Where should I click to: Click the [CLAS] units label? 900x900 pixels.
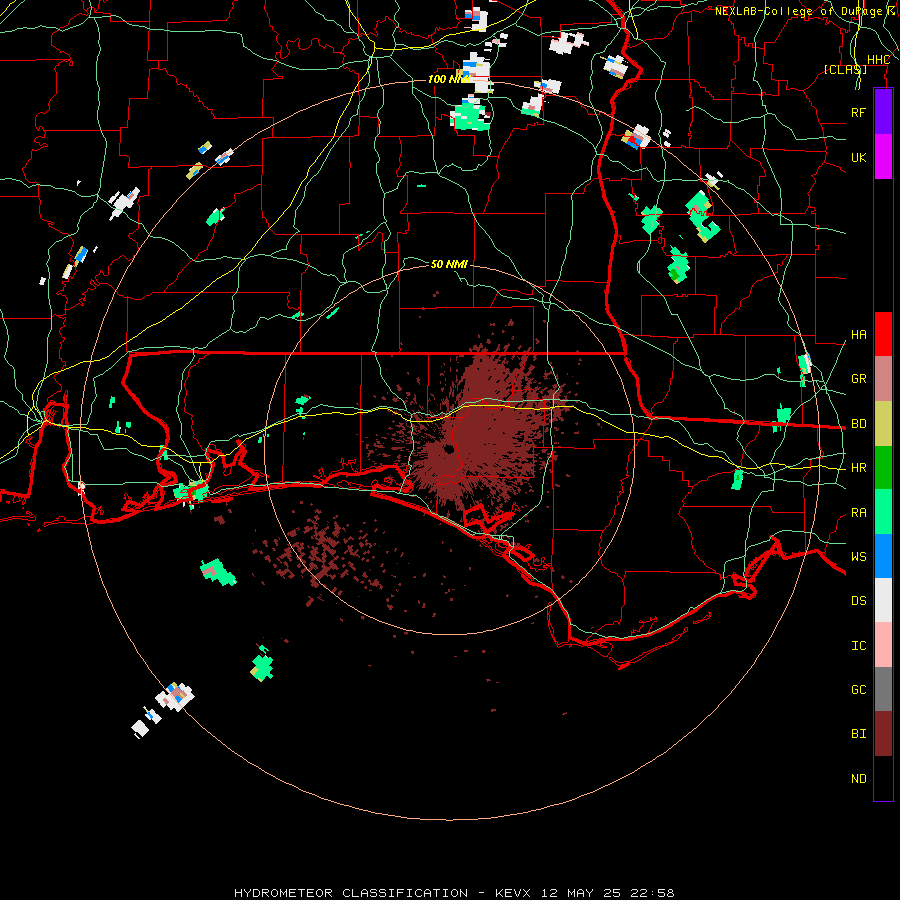[845, 70]
